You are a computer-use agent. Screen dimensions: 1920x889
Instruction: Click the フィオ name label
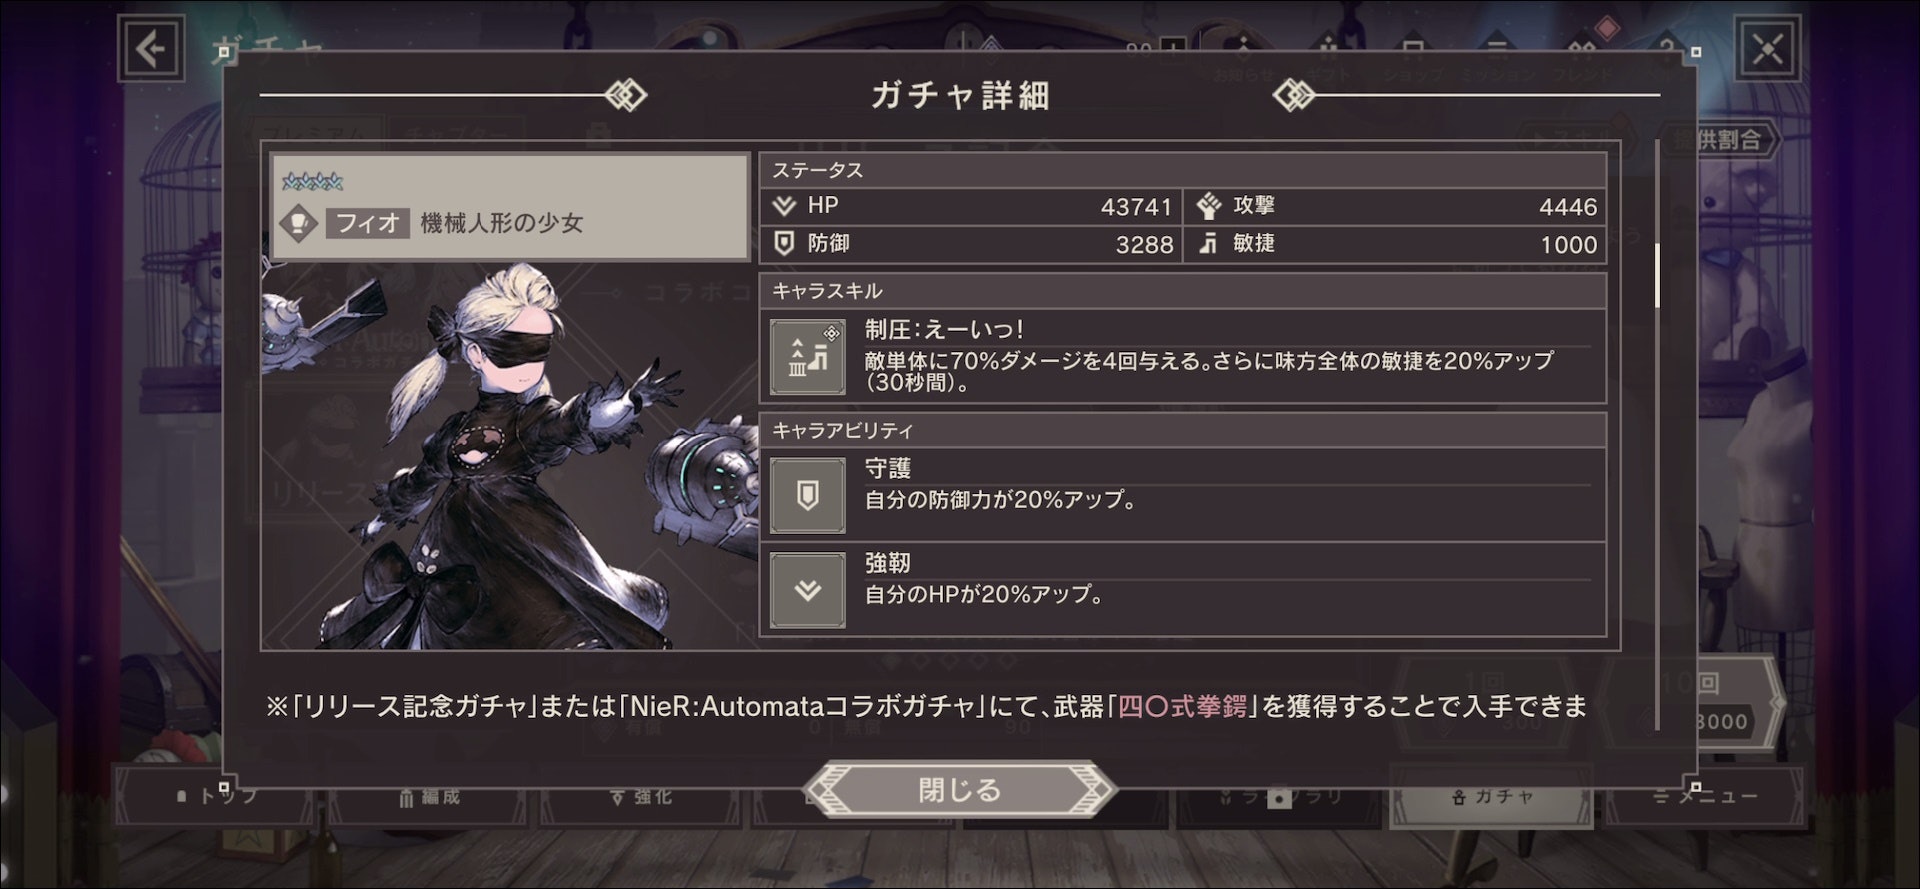(x=367, y=222)
